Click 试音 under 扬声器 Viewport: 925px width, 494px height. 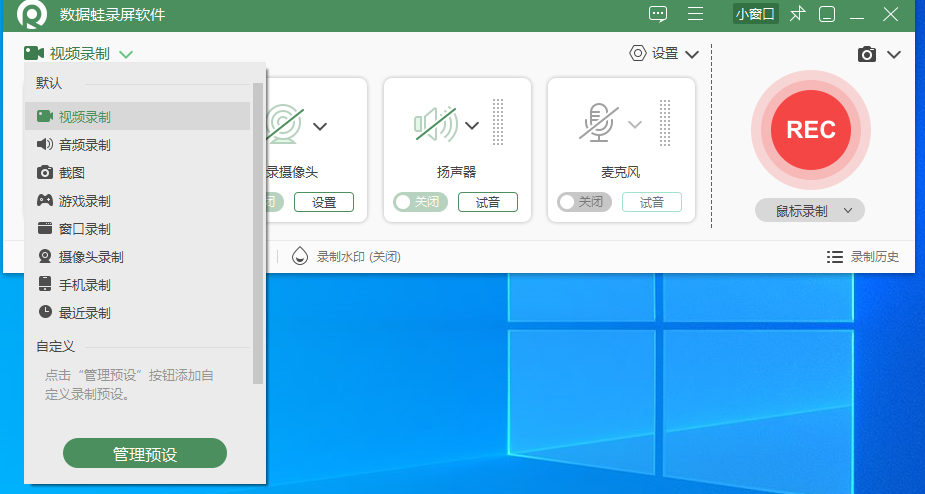(x=488, y=202)
